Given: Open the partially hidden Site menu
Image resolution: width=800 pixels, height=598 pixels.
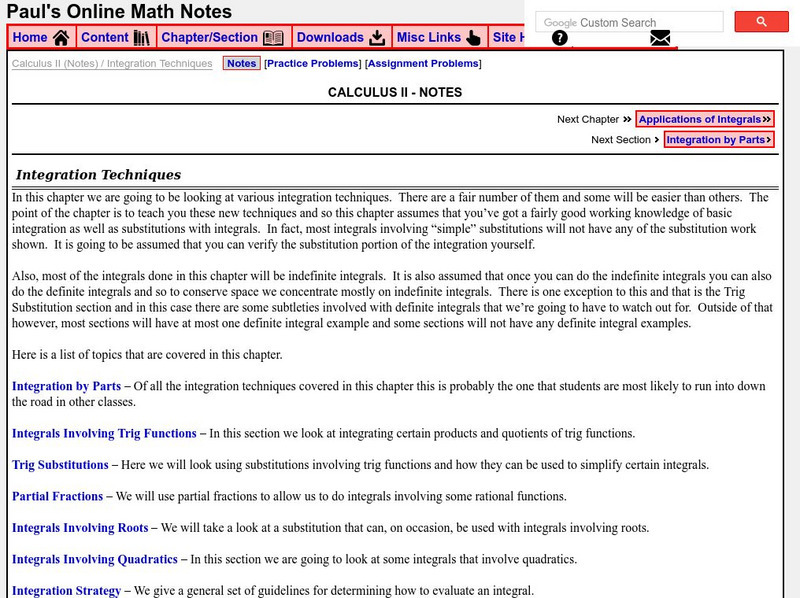Looking at the screenshot, I should pyautogui.click(x=508, y=37).
